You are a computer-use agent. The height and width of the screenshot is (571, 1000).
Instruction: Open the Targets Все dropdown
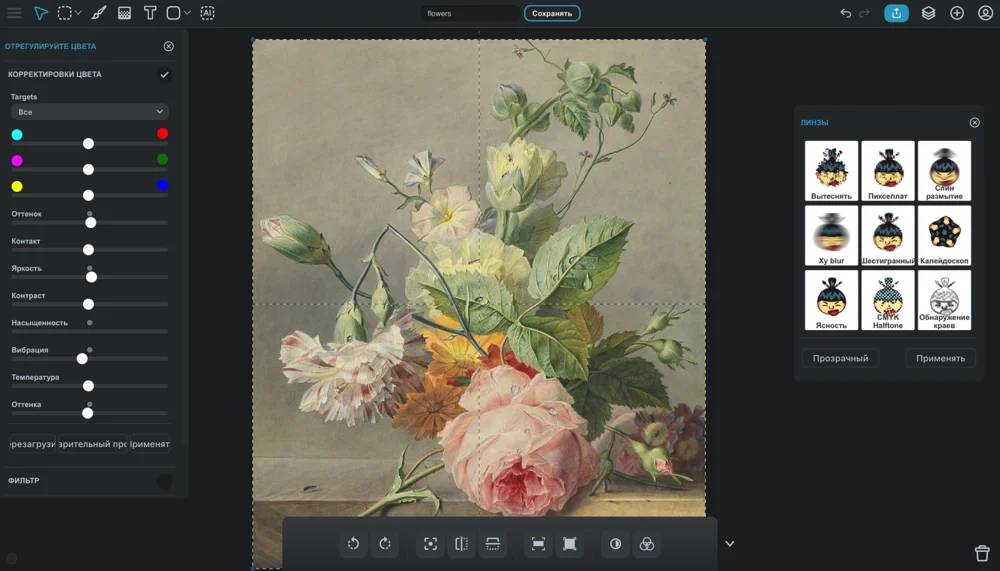click(89, 112)
